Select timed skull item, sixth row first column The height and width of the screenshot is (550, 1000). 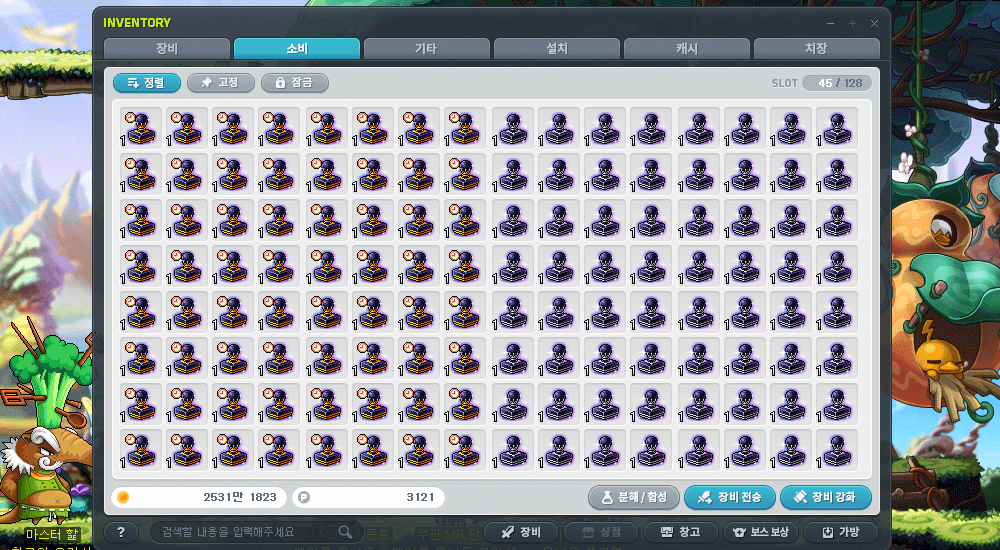tap(141, 358)
